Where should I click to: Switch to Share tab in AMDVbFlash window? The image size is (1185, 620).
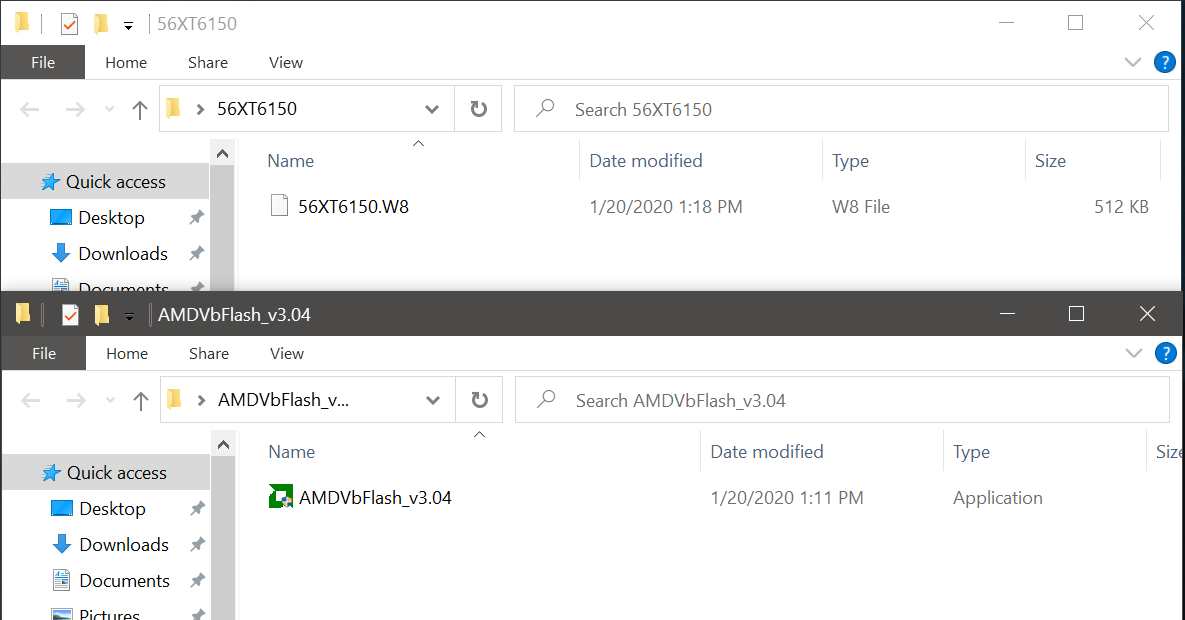click(209, 353)
